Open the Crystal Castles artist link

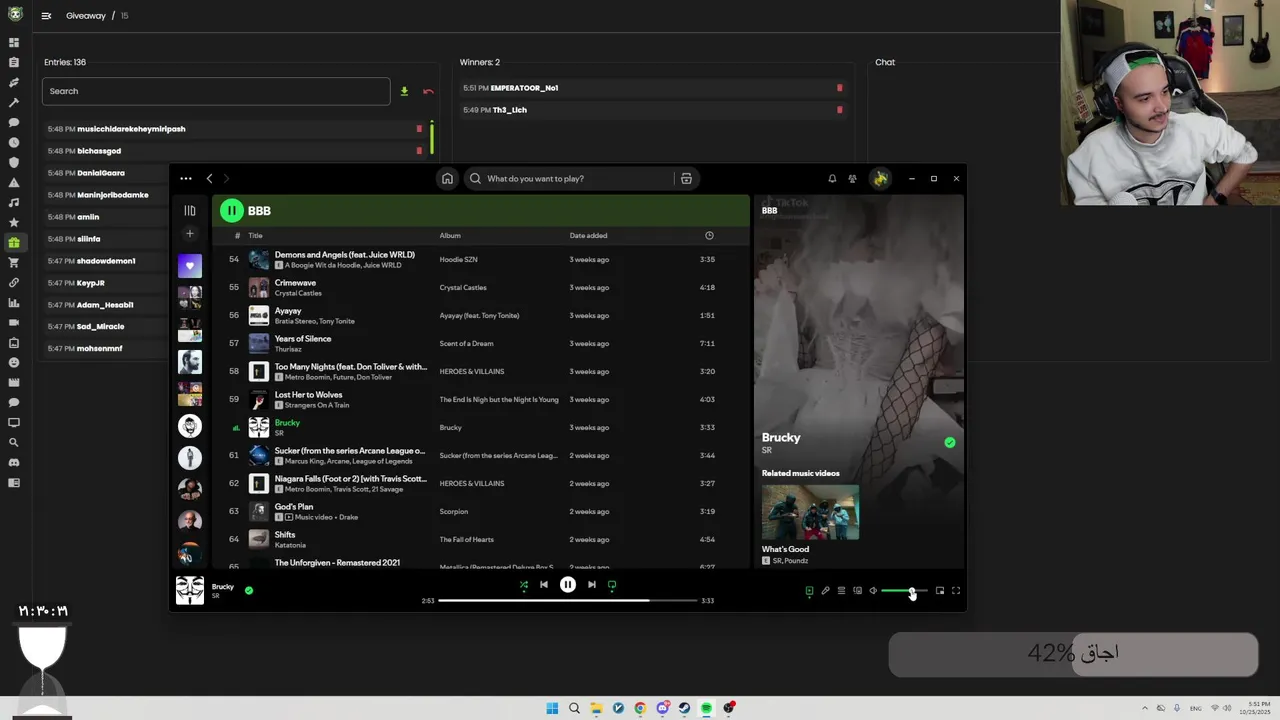pyautogui.click(x=298, y=294)
